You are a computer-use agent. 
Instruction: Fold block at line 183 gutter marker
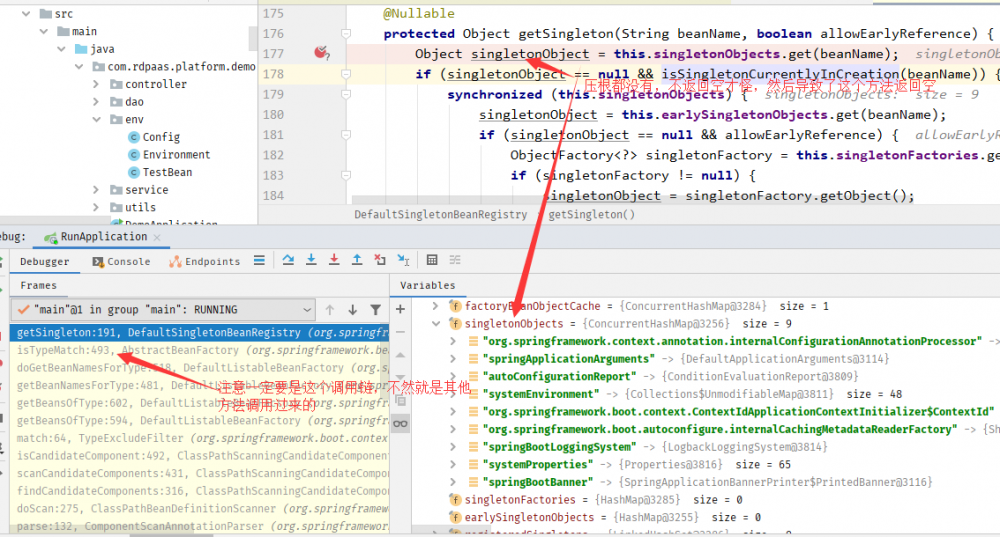pyautogui.click(x=346, y=175)
